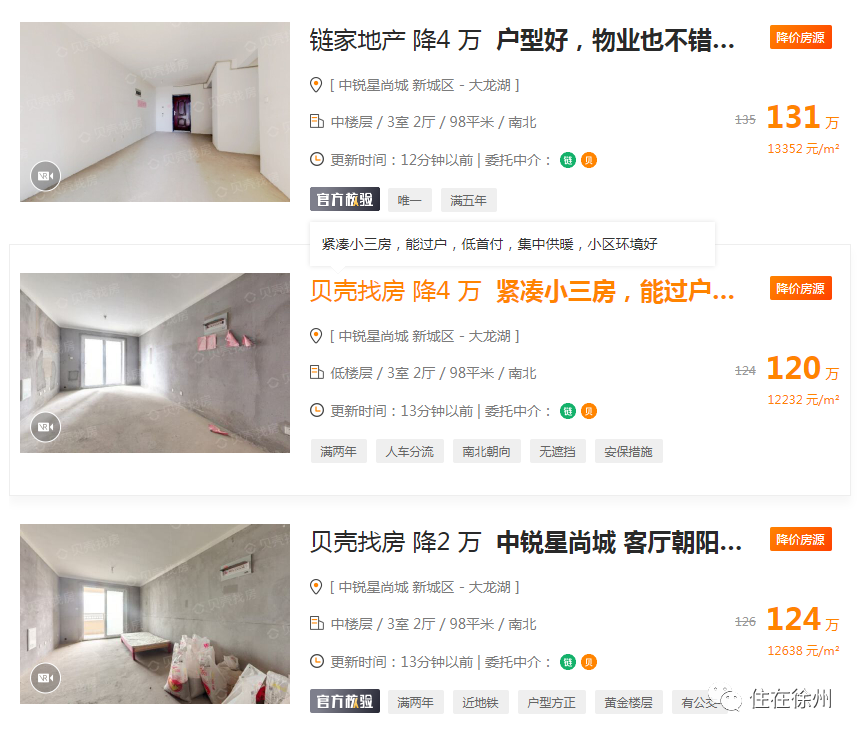Click location pin icon in second listing
This screenshot has width=860, height=736.
(x=316, y=336)
